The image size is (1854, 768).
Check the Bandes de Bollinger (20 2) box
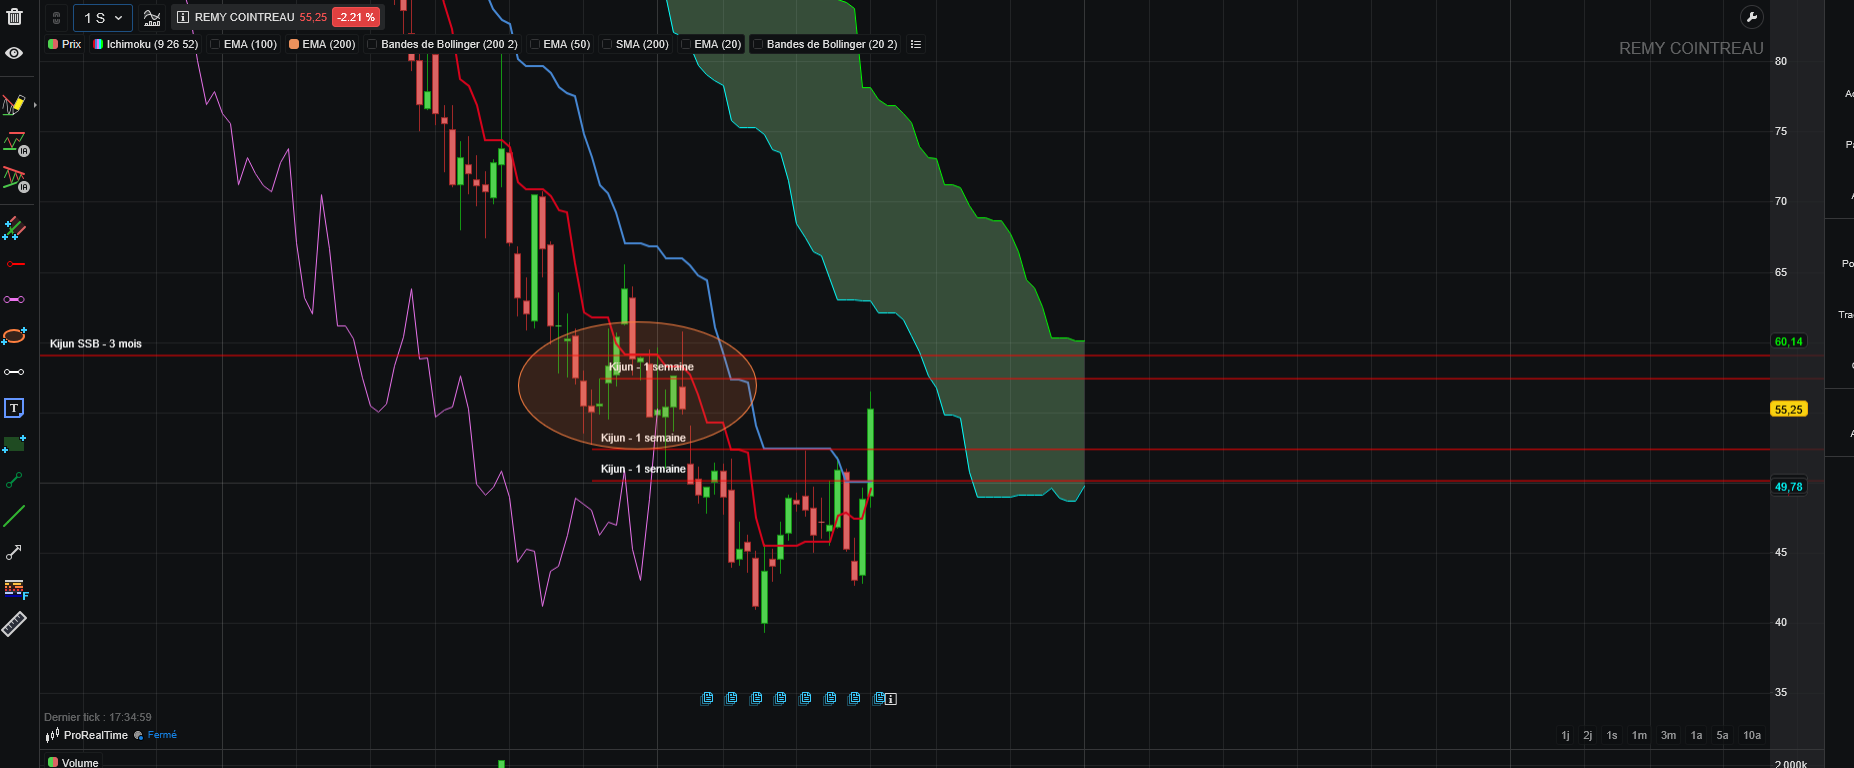click(758, 44)
